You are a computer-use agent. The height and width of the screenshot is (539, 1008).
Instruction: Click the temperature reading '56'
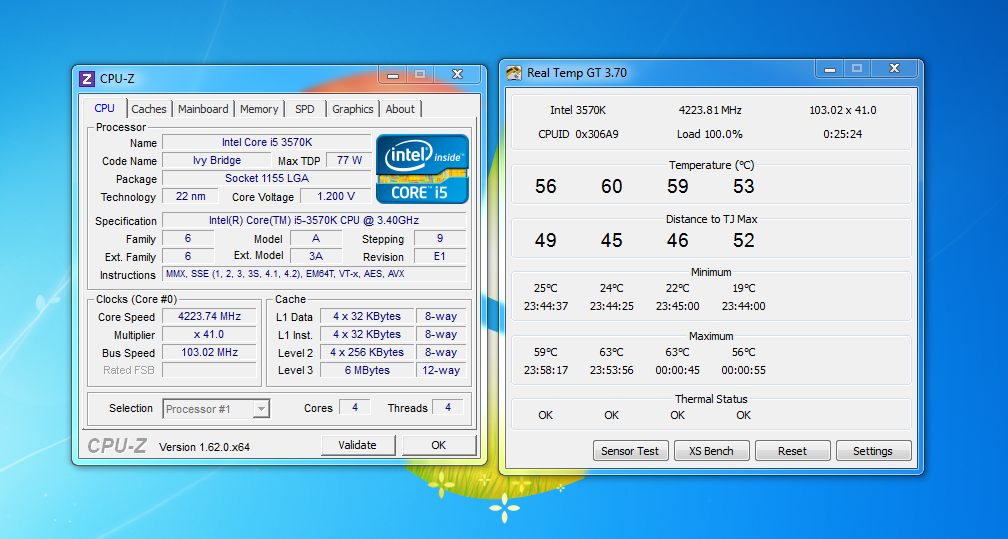[x=546, y=187]
